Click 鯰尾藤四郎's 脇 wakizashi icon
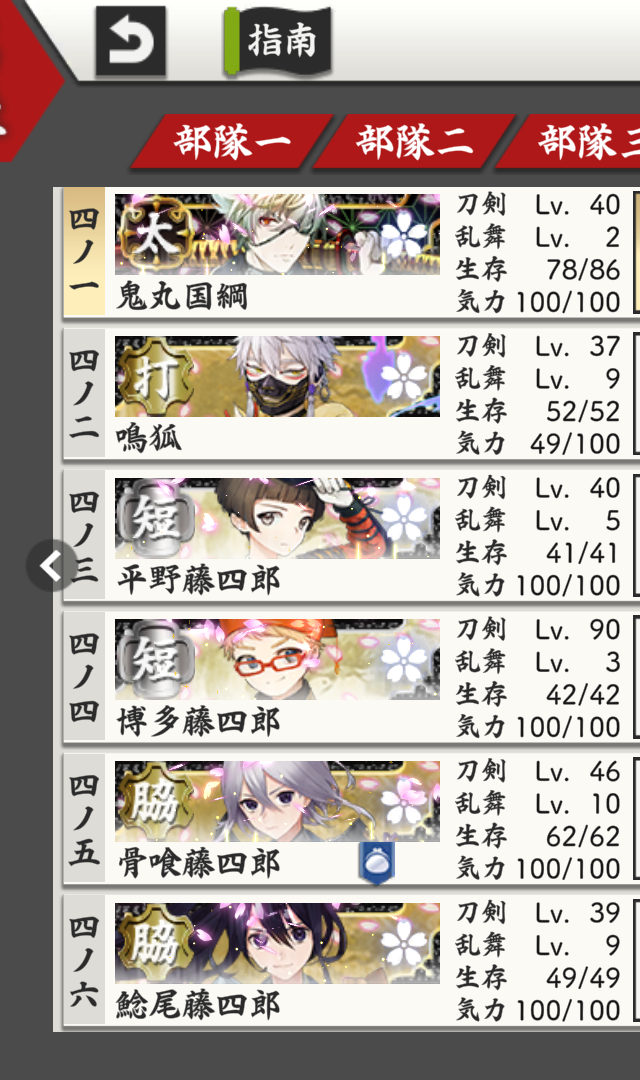The width and height of the screenshot is (640, 1080). tap(155, 943)
